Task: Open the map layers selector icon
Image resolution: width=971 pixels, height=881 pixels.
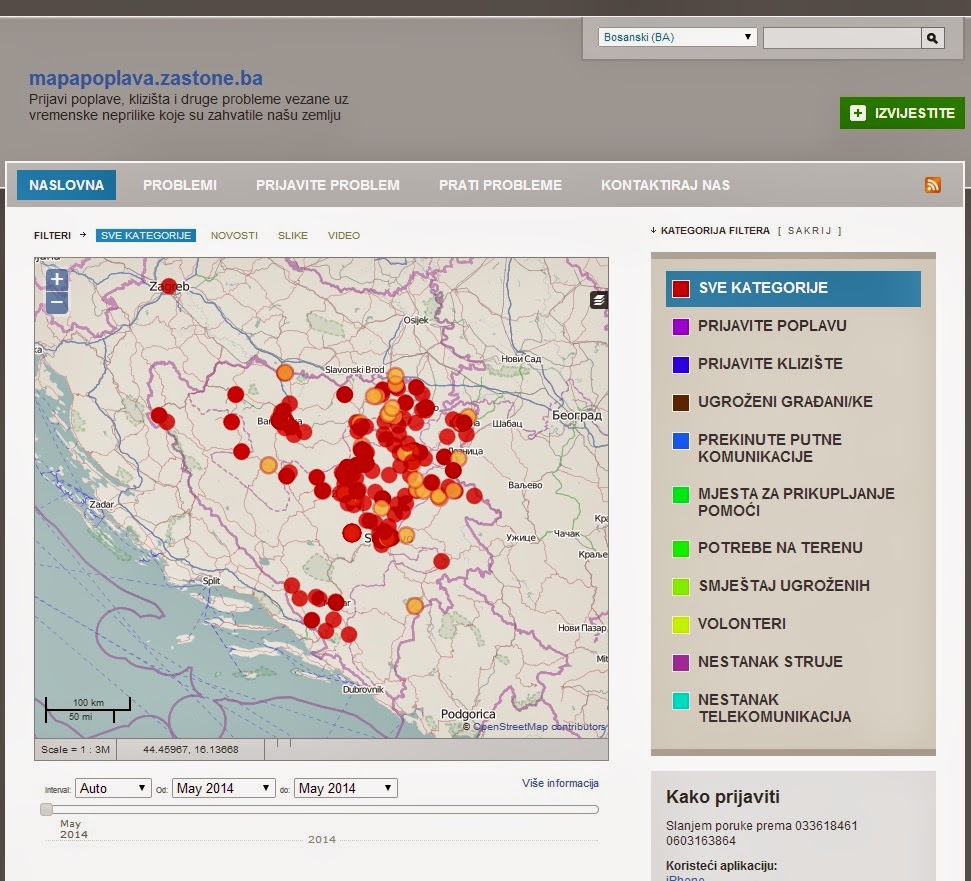Action: coord(598,298)
